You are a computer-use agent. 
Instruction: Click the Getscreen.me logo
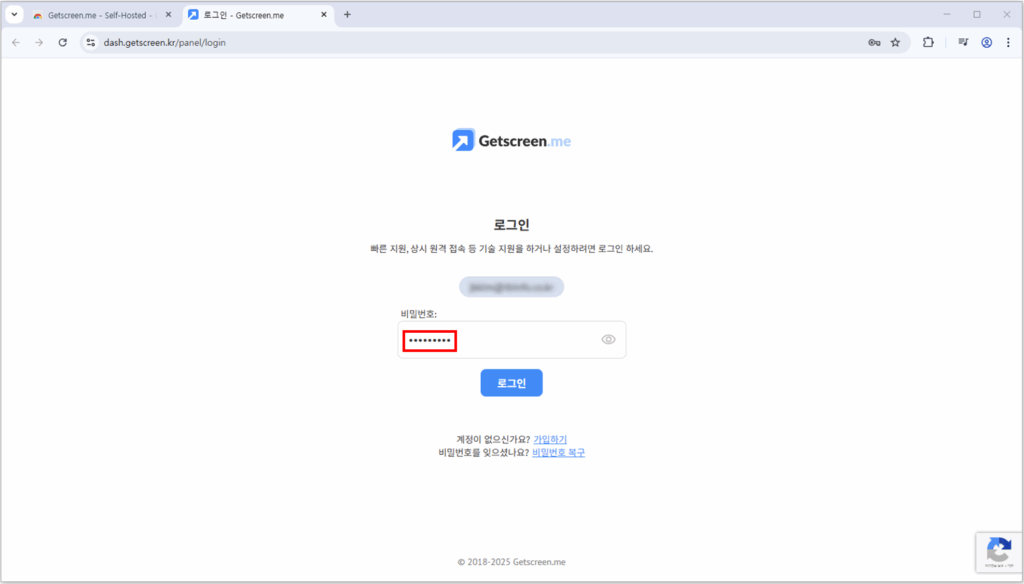[511, 140]
